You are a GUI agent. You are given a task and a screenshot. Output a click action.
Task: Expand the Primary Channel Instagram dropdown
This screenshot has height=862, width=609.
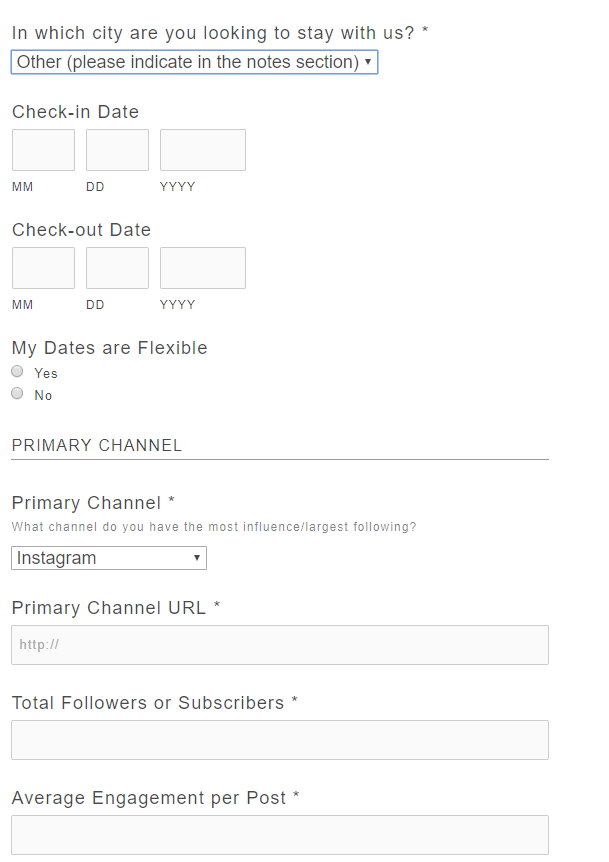point(108,558)
